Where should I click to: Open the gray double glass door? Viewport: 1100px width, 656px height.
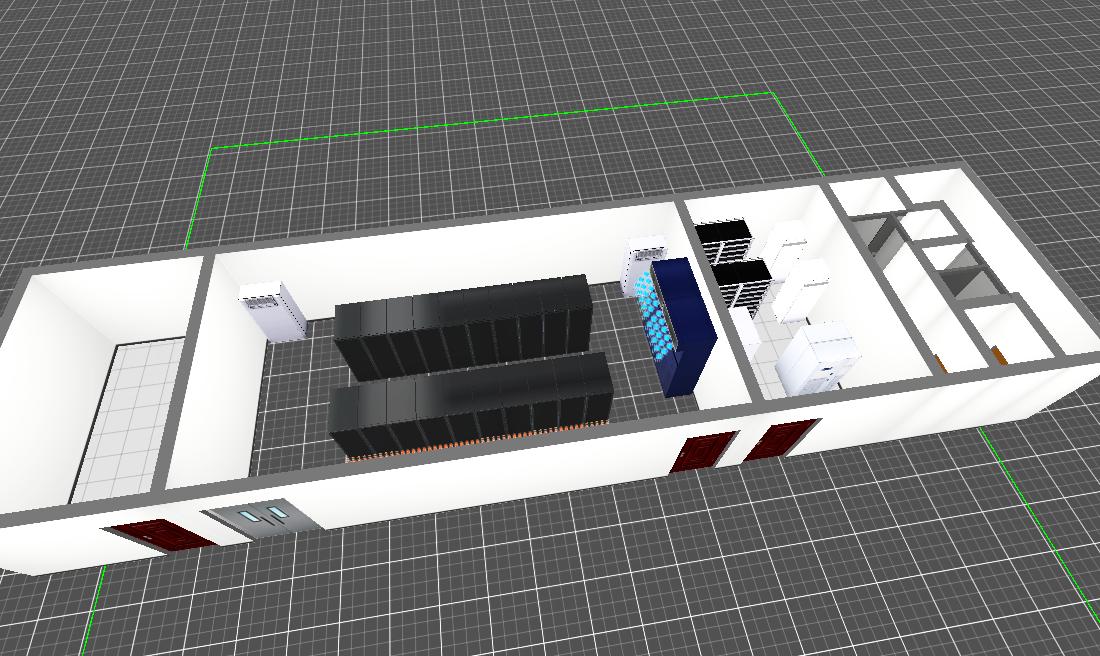tap(261, 518)
